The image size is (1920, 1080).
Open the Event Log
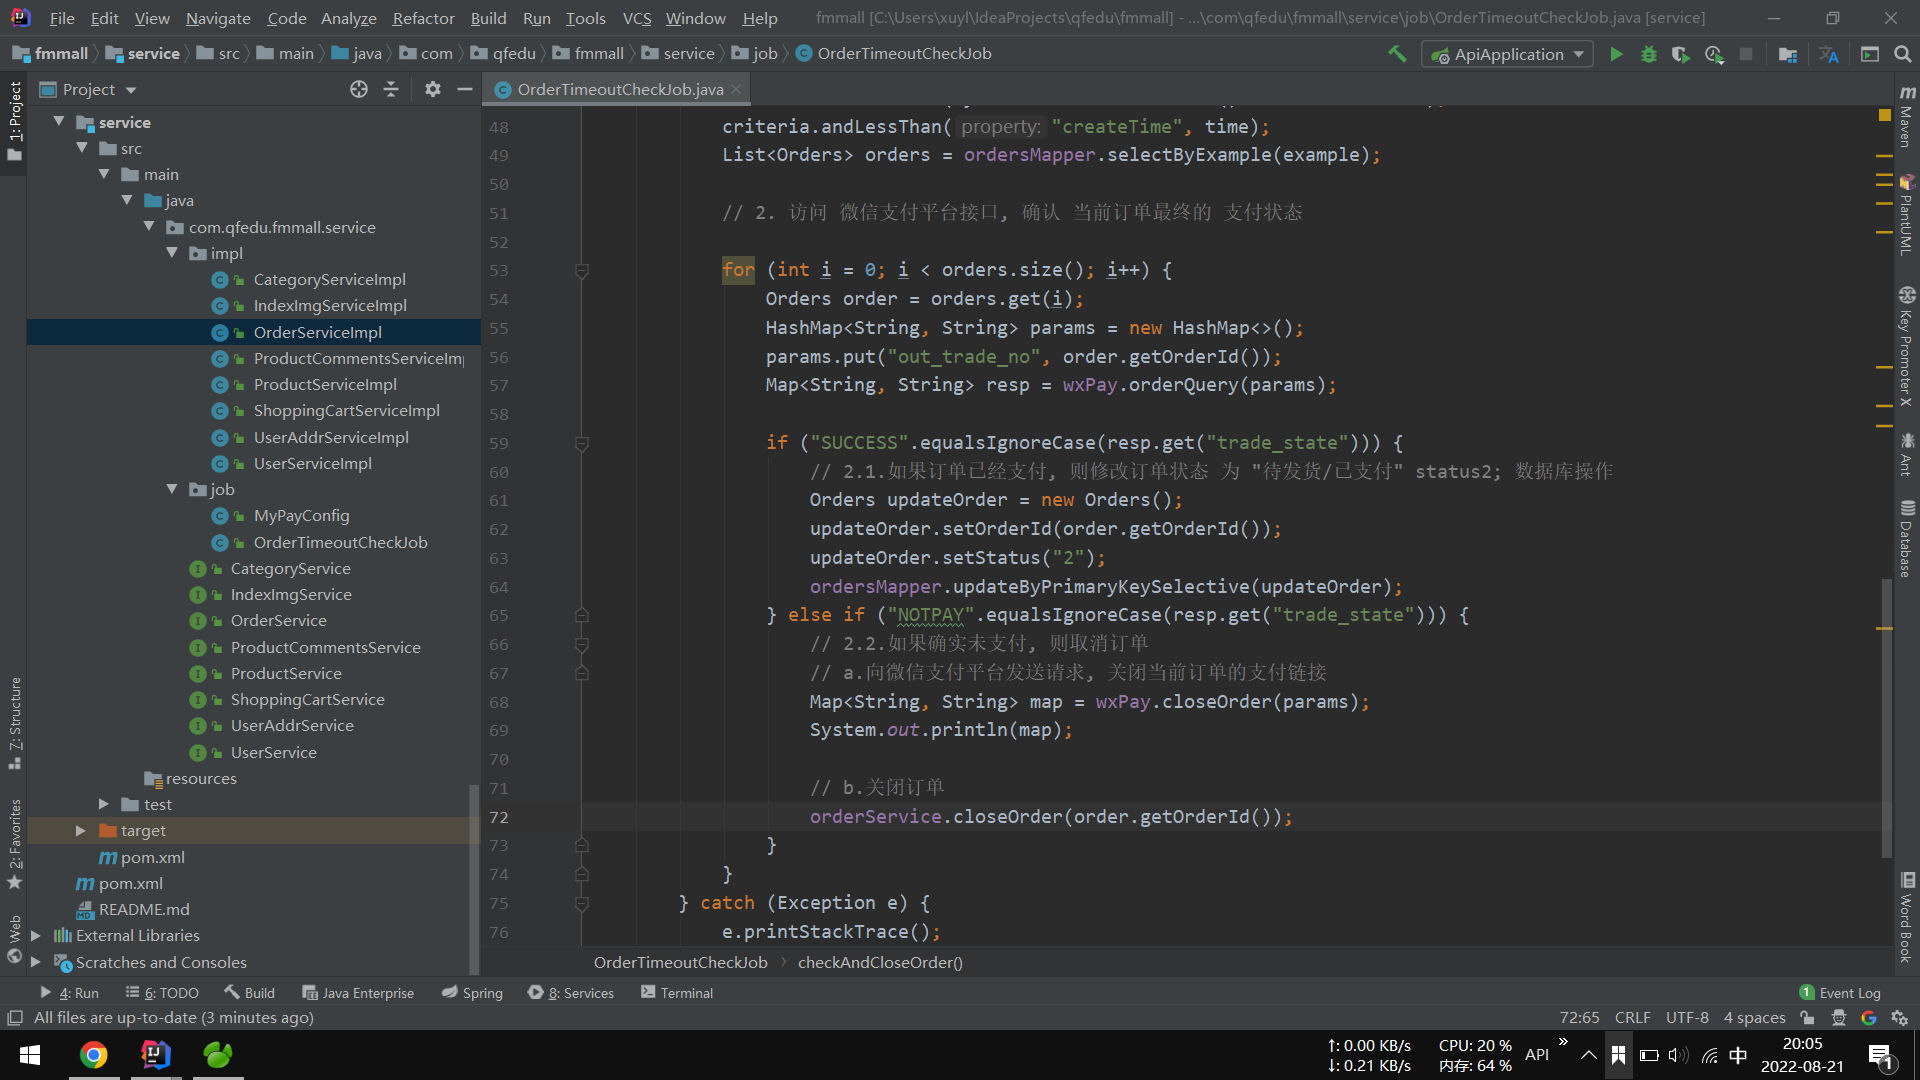[x=1840, y=993]
